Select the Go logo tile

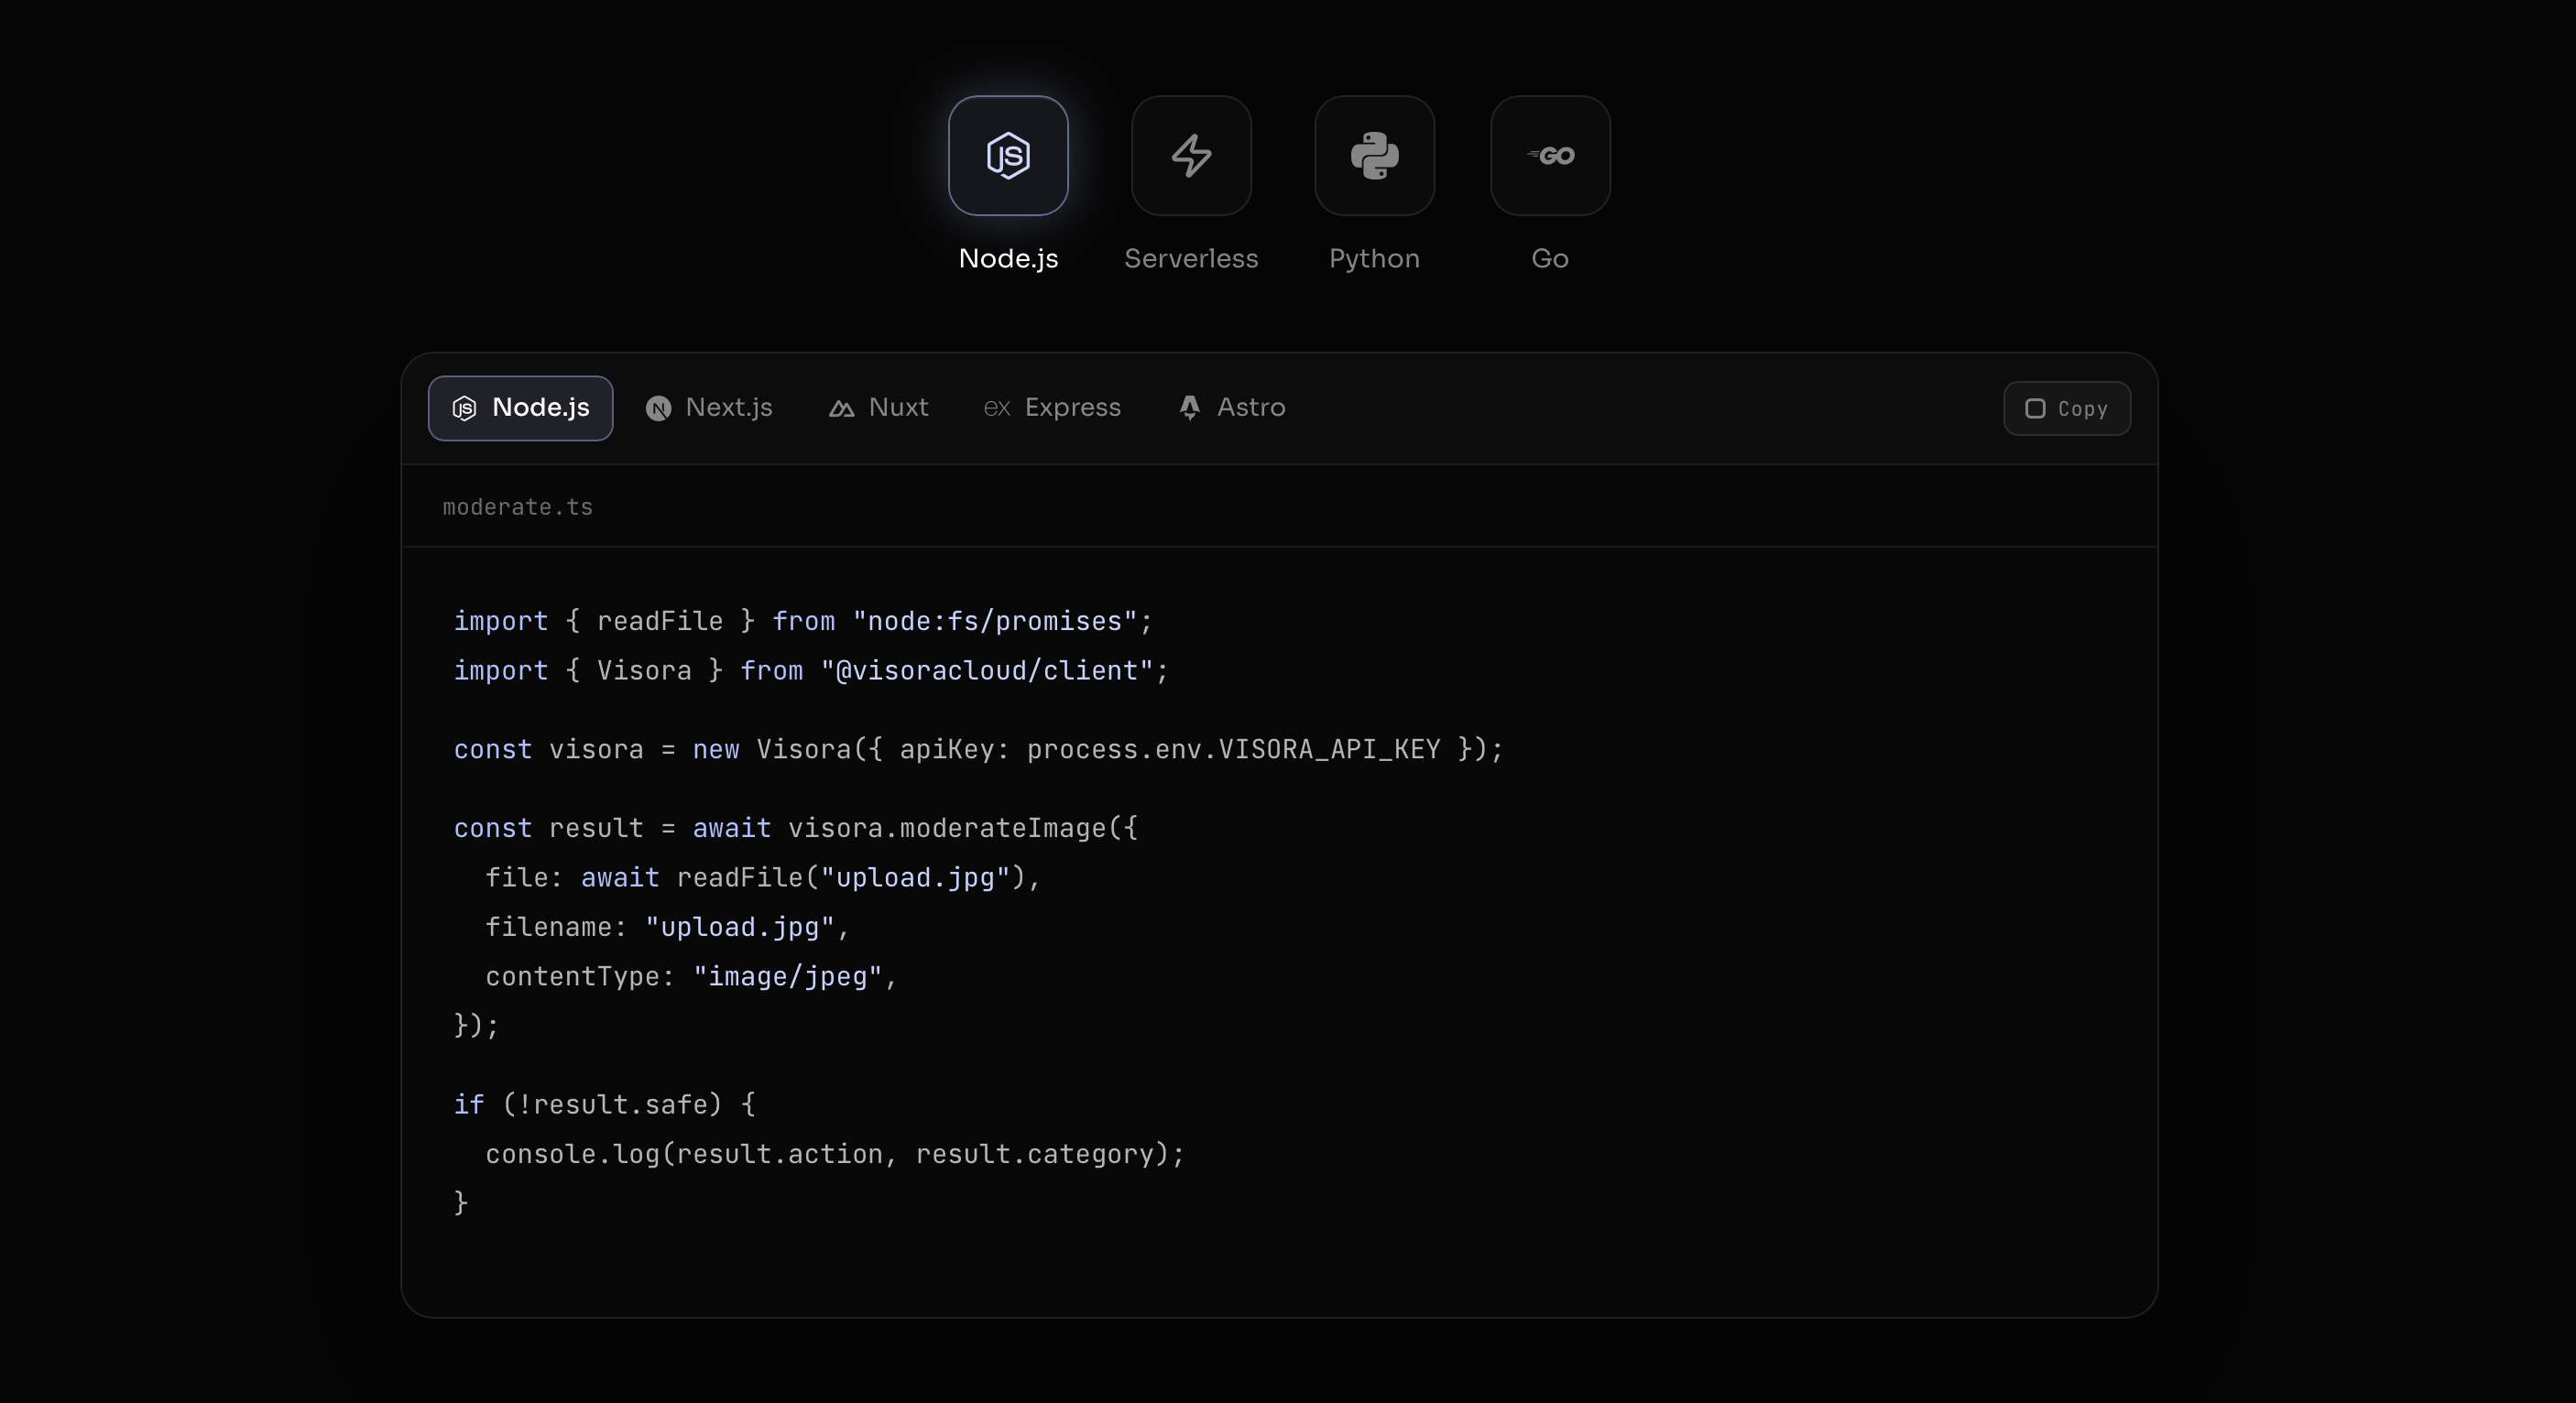click(1550, 155)
